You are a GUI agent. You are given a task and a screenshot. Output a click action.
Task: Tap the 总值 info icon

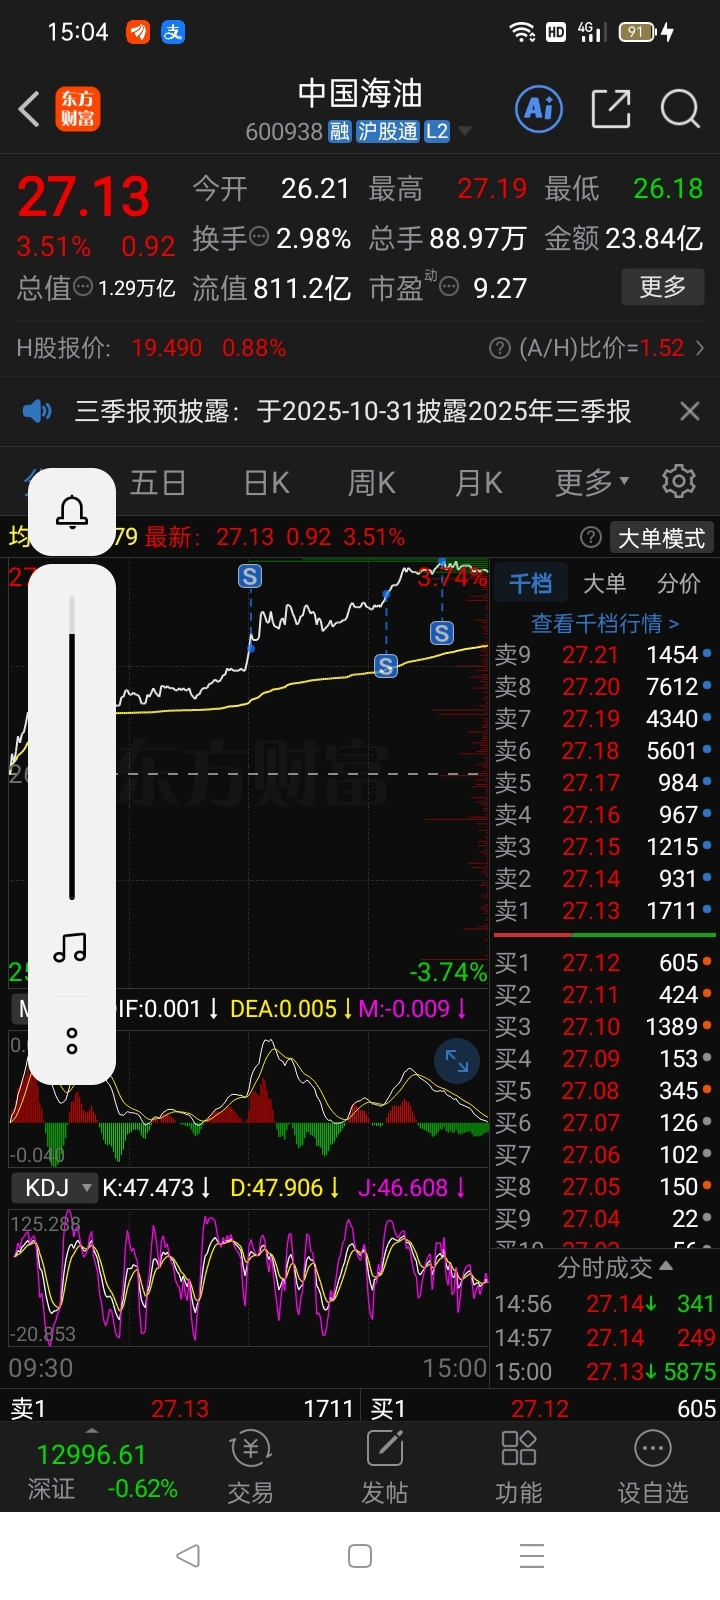pyautogui.click(x=84, y=286)
